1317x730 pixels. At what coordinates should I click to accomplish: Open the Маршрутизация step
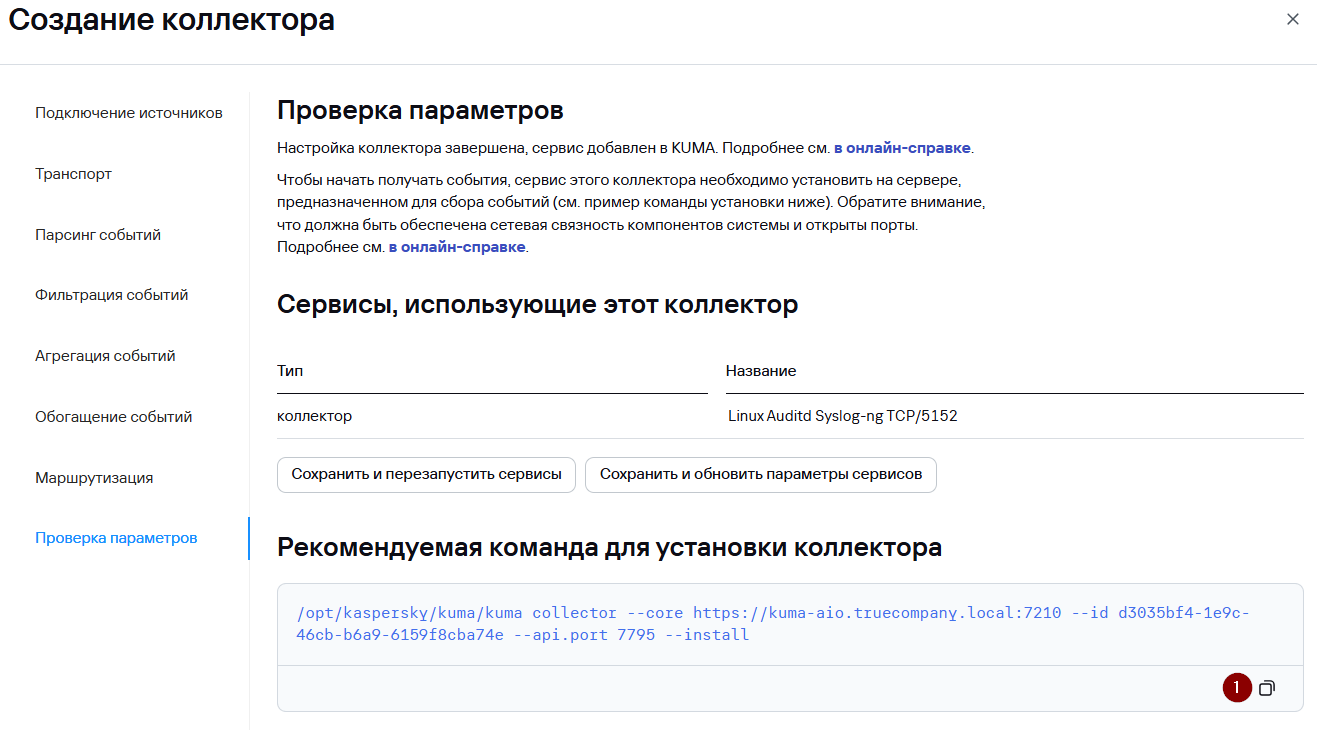[94, 478]
